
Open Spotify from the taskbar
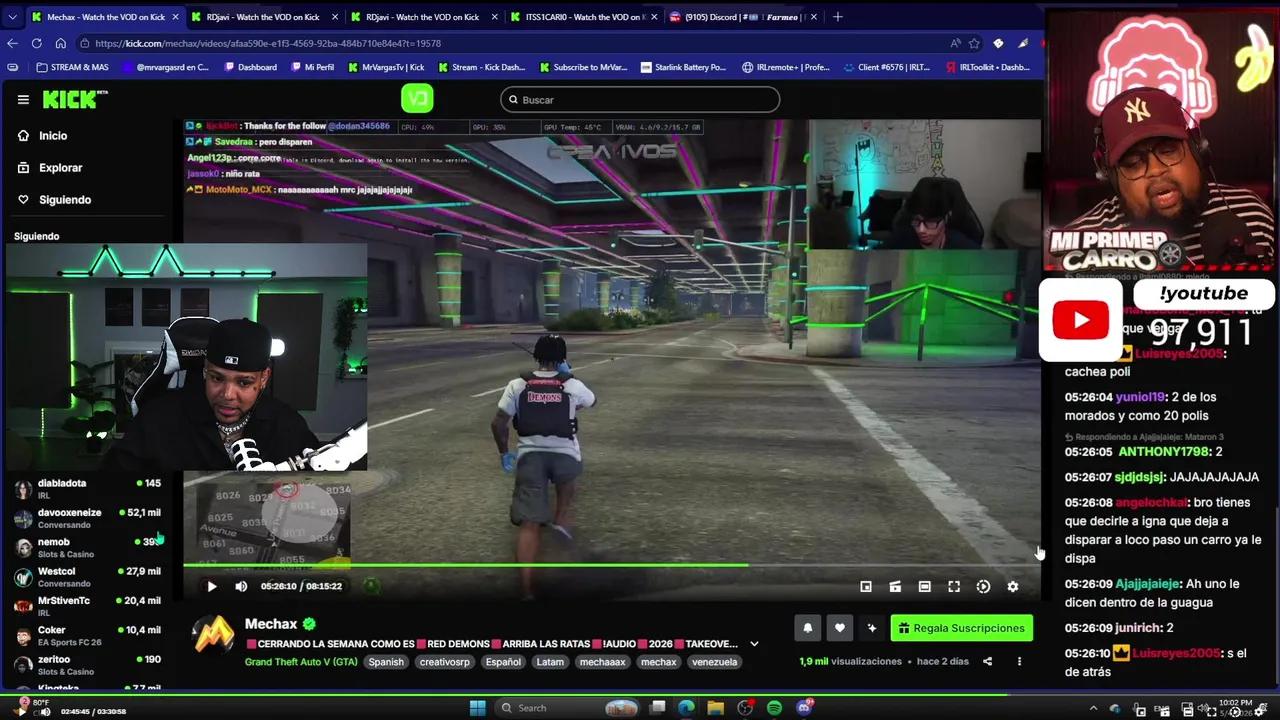[x=775, y=708]
